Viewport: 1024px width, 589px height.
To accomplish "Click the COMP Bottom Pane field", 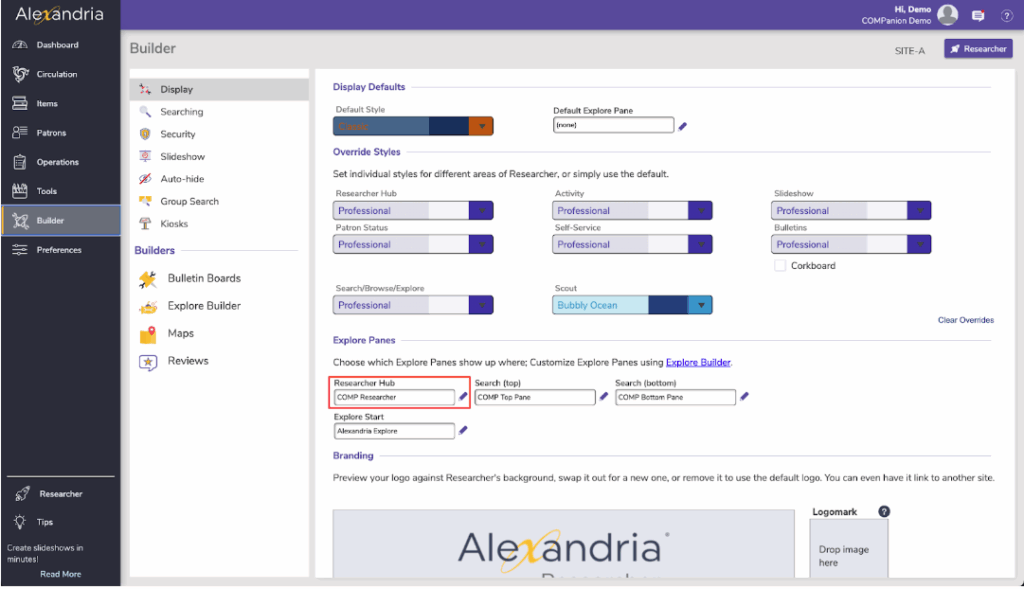I will coord(675,397).
